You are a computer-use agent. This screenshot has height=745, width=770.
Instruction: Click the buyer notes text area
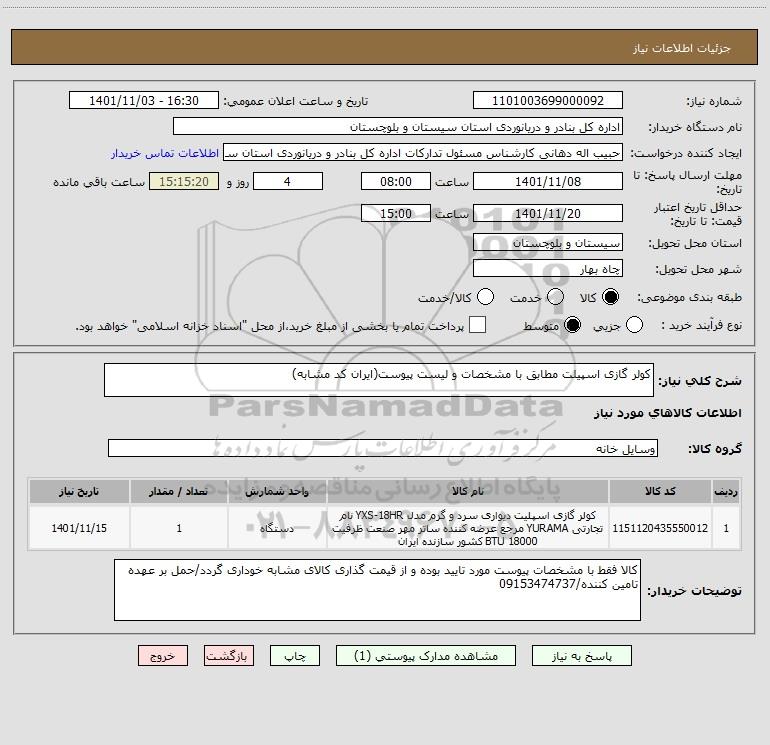377,590
